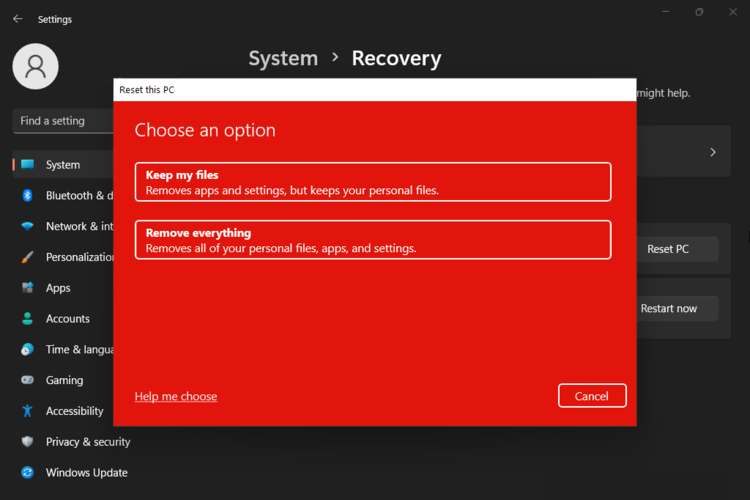Open the Help me choose link
Screen dimensions: 750x500
(176, 397)
